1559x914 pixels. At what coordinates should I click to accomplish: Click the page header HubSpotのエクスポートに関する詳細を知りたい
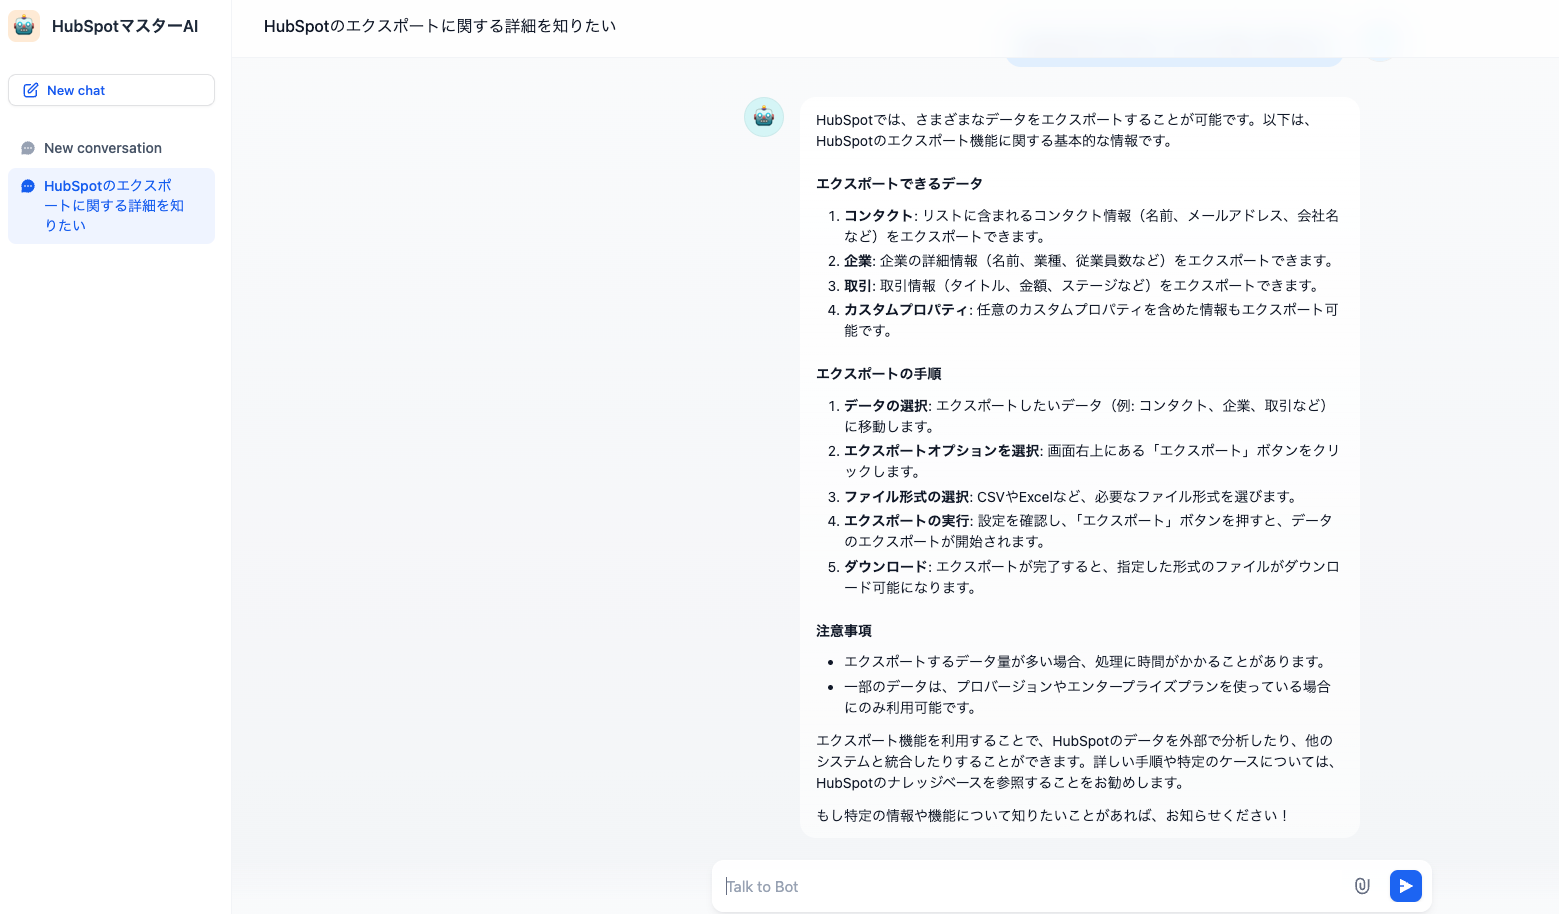point(440,26)
